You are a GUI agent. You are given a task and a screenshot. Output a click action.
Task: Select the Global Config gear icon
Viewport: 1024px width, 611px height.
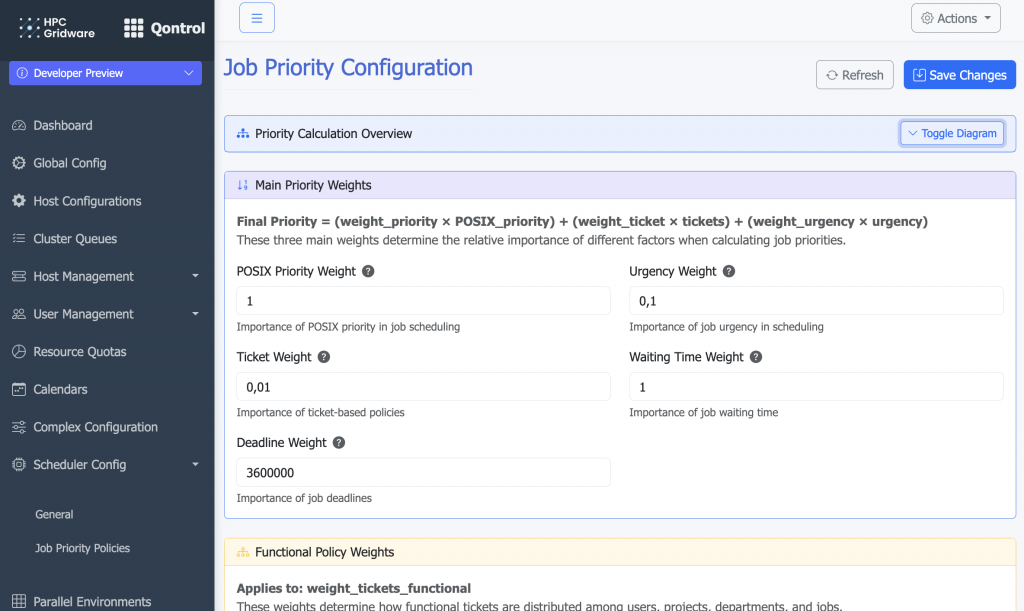[19, 163]
